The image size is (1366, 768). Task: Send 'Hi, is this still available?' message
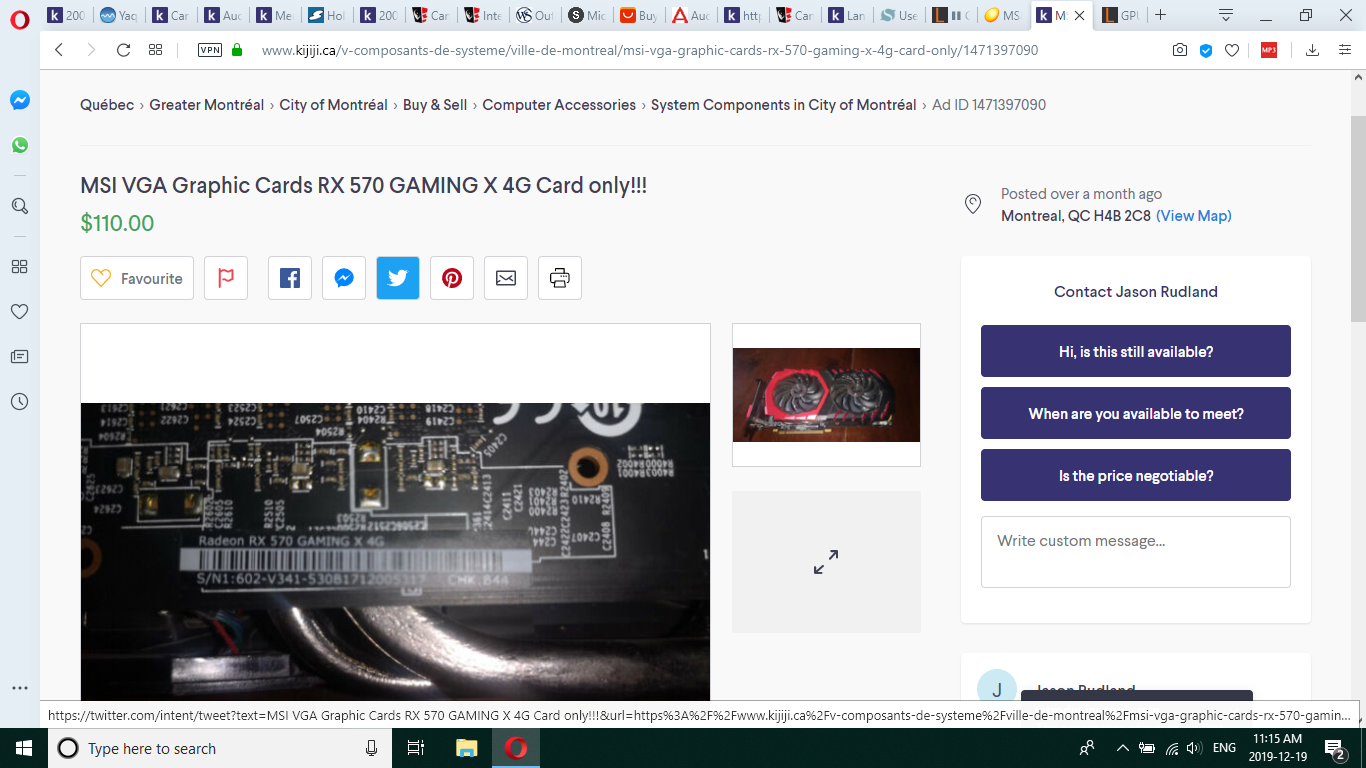pos(1136,351)
